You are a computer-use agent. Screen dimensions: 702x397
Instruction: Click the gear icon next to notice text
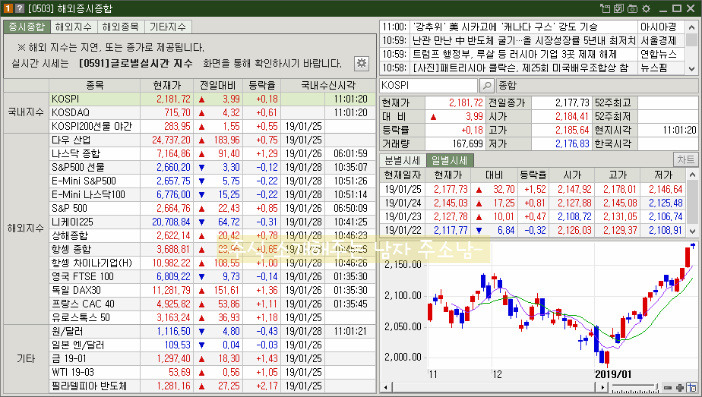click(361, 63)
